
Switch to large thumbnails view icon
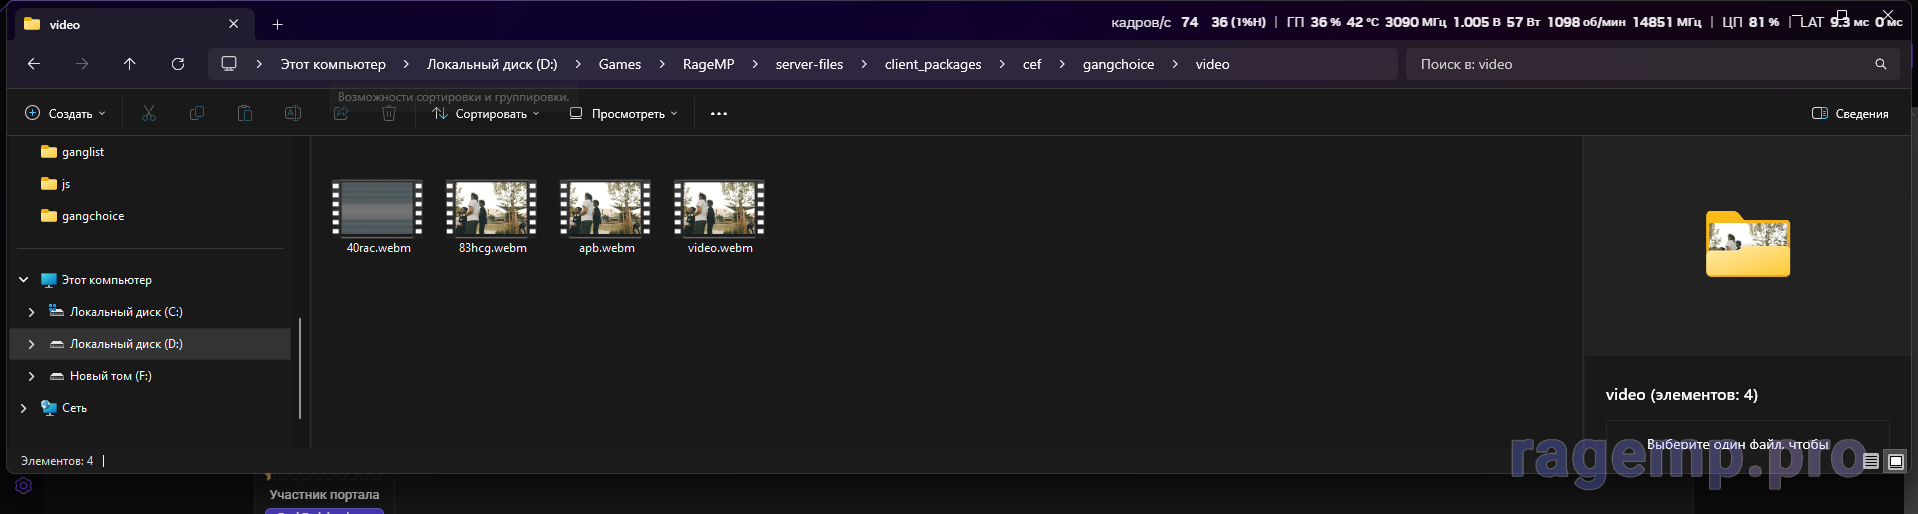[x=1895, y=461]
